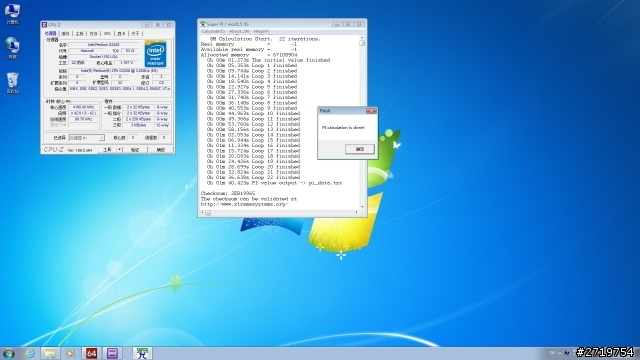
Task: Click the 'Loop 1 finished' line
Action: 252,65
